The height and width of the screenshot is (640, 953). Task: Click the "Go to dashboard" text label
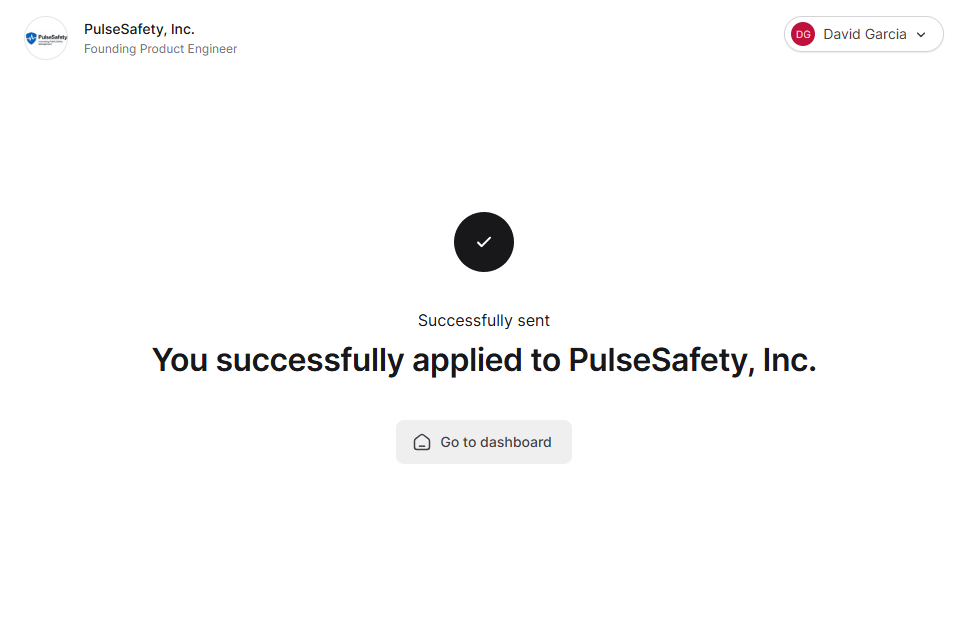[496, 442]
